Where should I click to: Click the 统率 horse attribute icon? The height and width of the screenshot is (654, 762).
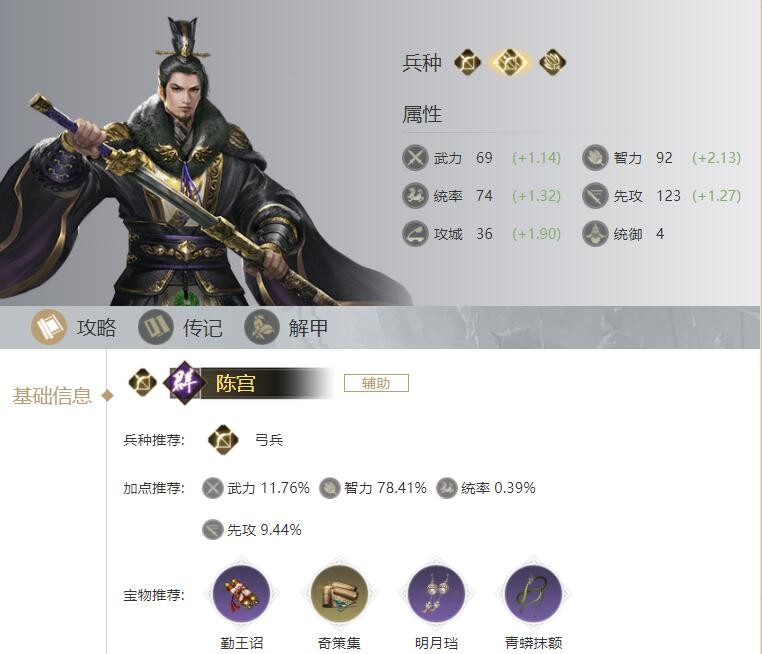click(415, 195)
